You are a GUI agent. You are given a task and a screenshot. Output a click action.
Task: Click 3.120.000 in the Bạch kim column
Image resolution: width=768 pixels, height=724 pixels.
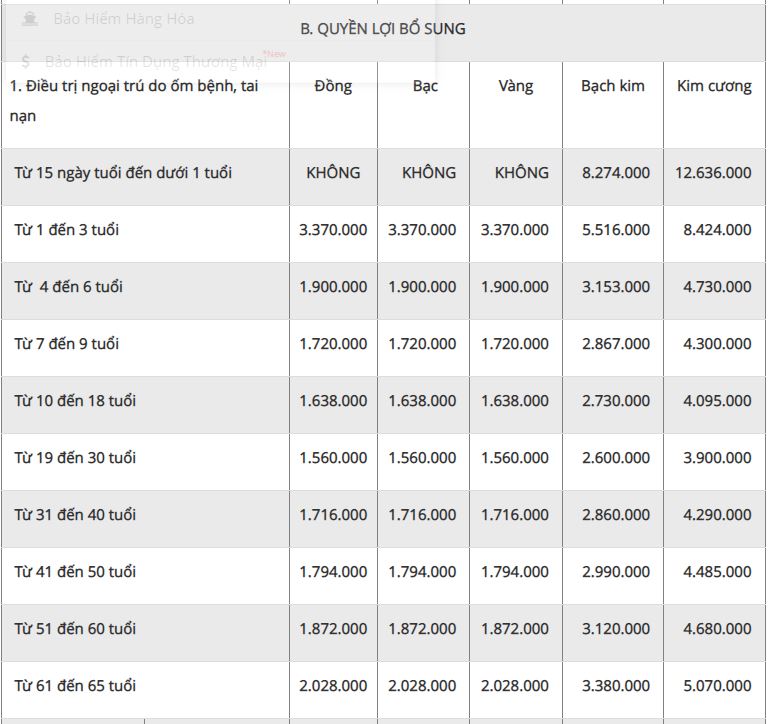[616, 629]
